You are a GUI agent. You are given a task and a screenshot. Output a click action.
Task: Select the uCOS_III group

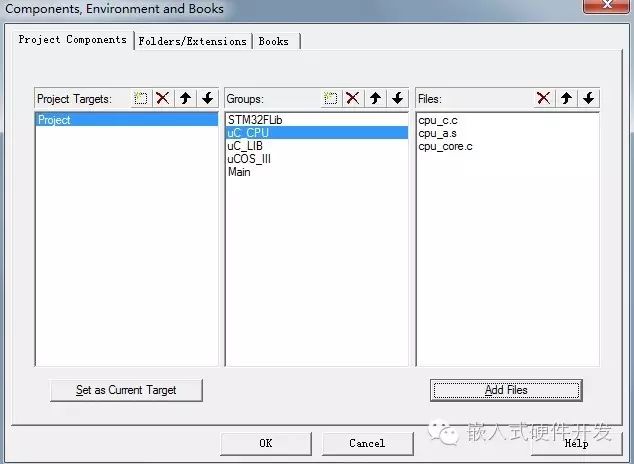coord(317,159)
